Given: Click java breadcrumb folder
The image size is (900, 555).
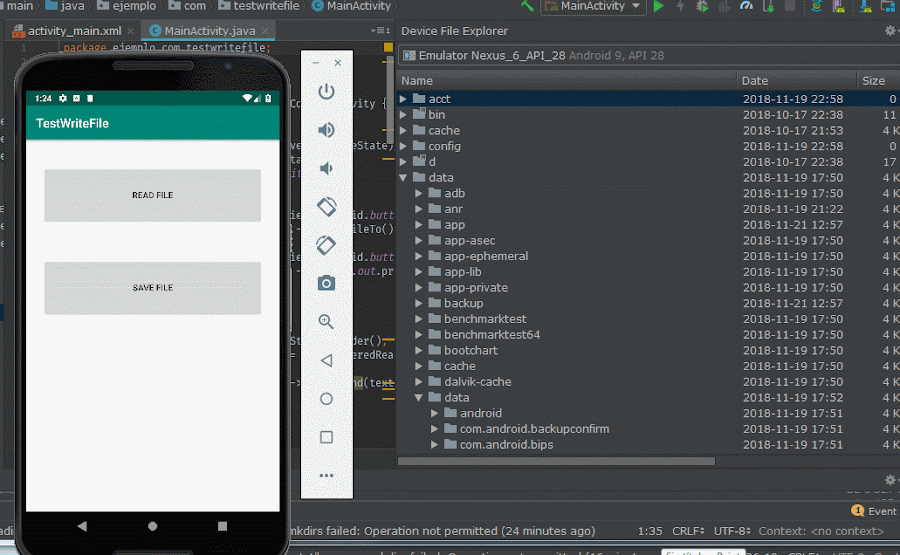Looking at the screenshot, I should click(x=65, y=6).
